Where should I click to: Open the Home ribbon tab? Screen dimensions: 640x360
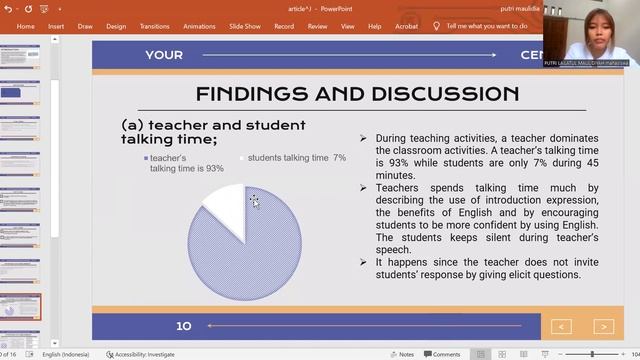click(x=25, y=26)
